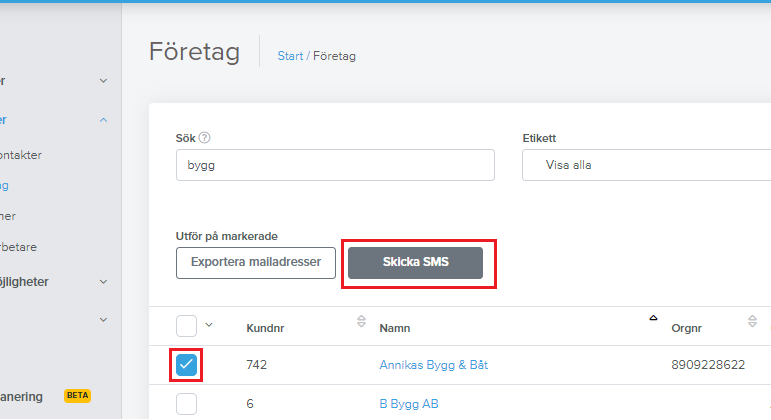
Task: Click the Orgnr column header
Action: tap(686, 328)
